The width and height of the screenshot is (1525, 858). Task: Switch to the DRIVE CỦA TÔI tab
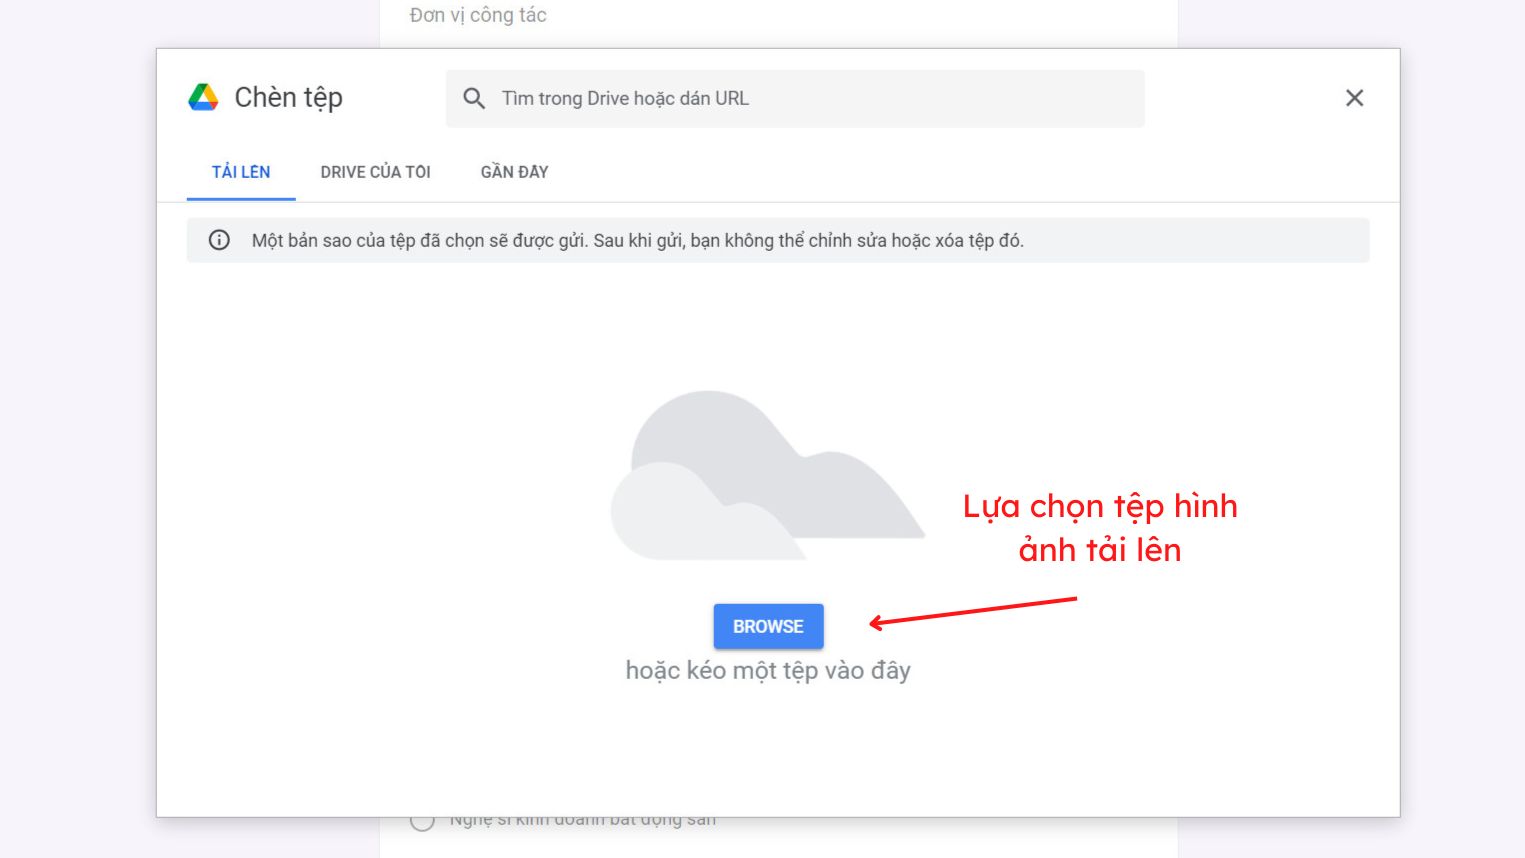(375, 172)
